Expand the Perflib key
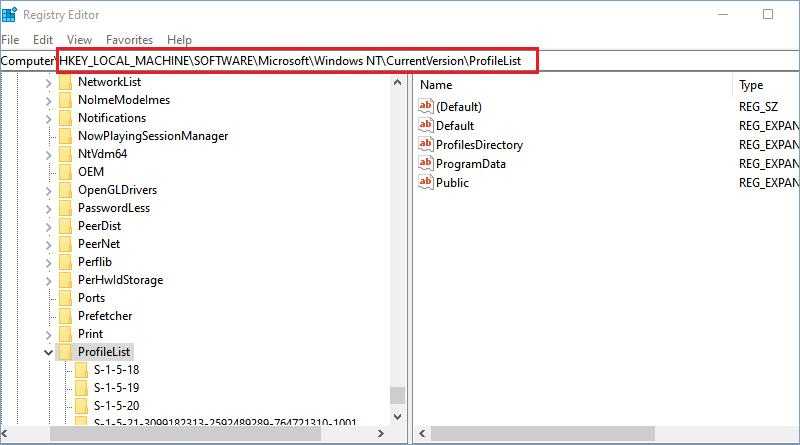The height and width of the screenshot is (445, 800). [x=48, y=263]
